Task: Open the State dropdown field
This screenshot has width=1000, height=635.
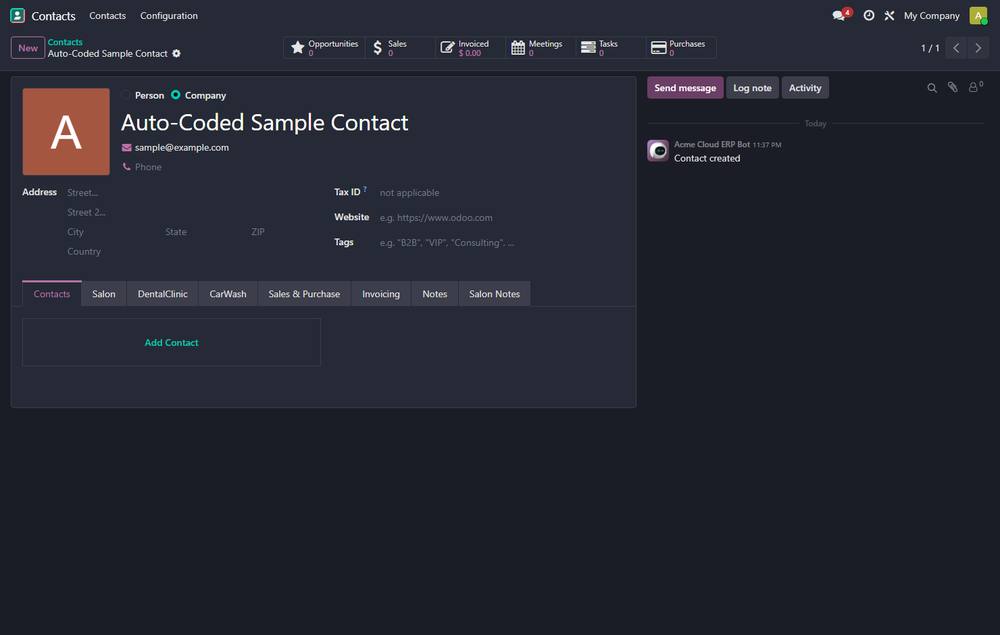Action: pos(203,232)
